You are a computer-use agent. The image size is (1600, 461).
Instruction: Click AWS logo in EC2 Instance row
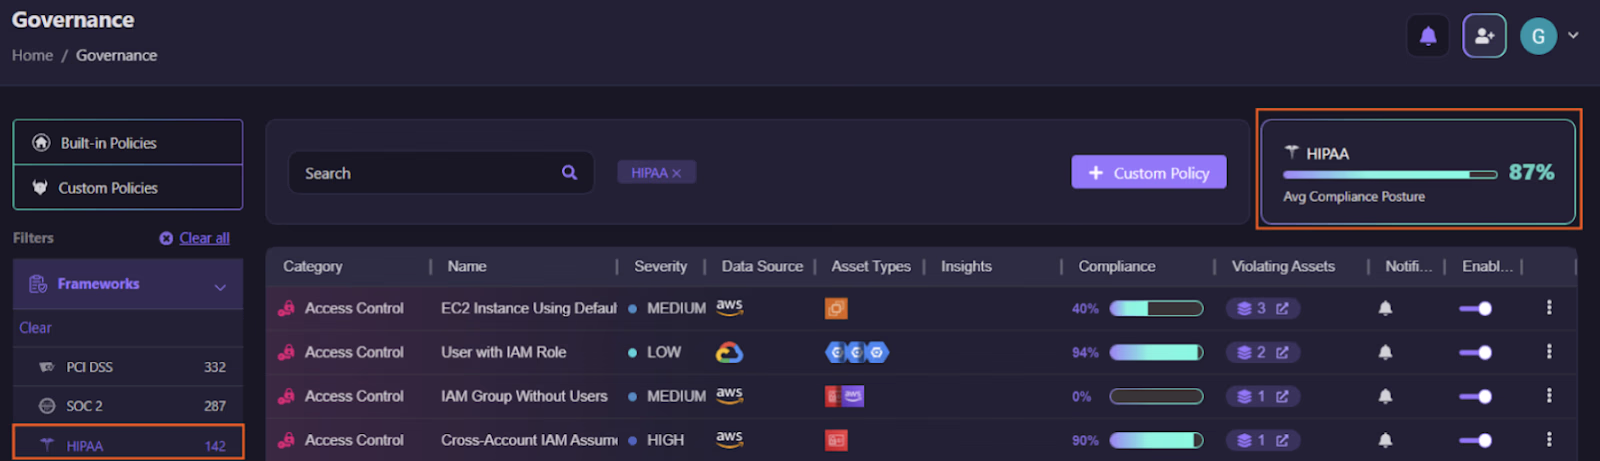[x=729, y=307]
